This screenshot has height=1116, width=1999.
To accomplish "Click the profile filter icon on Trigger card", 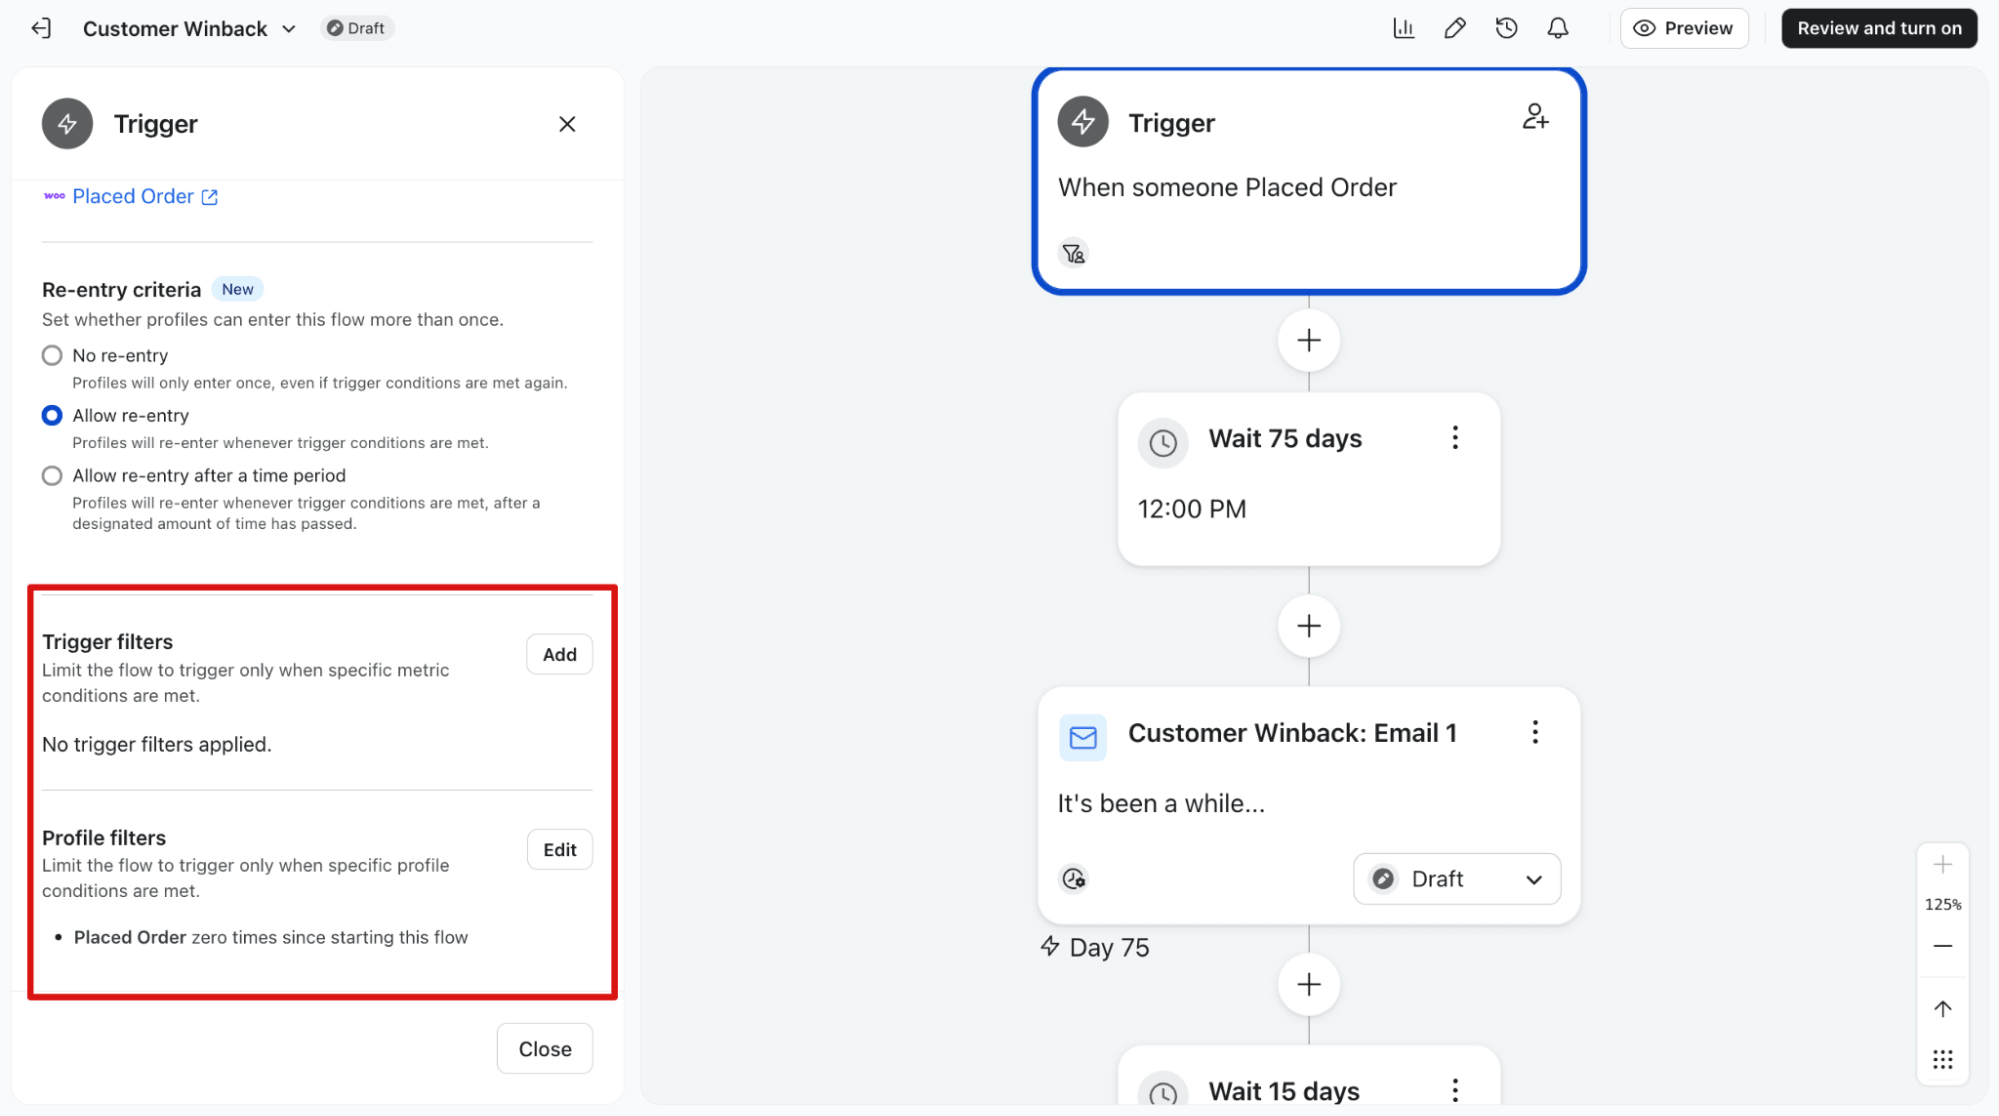I will coord(1074,254).
